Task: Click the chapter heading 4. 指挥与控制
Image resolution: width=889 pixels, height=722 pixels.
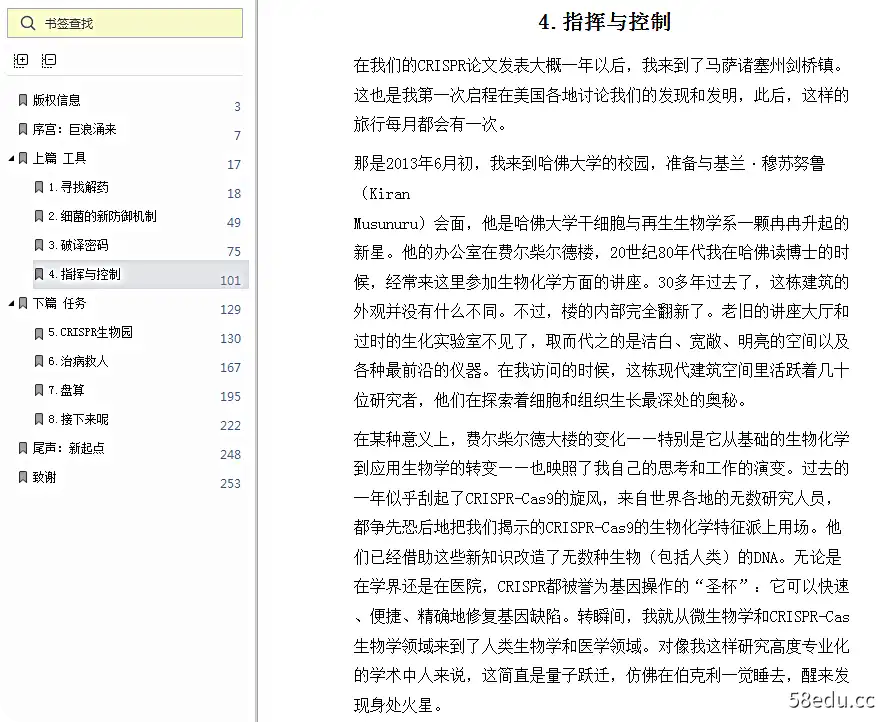Action: coord(604,22)
